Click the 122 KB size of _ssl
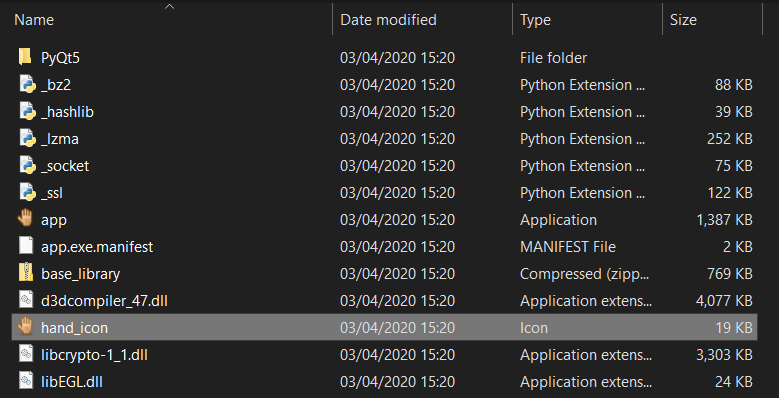This screenshot has width=779, height=398. coord(730,193)
